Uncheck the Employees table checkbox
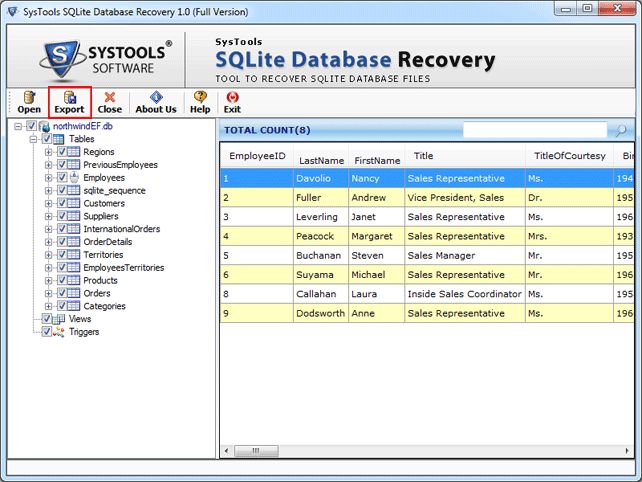Viewport: 642px width, 482px height. [62, 178]
